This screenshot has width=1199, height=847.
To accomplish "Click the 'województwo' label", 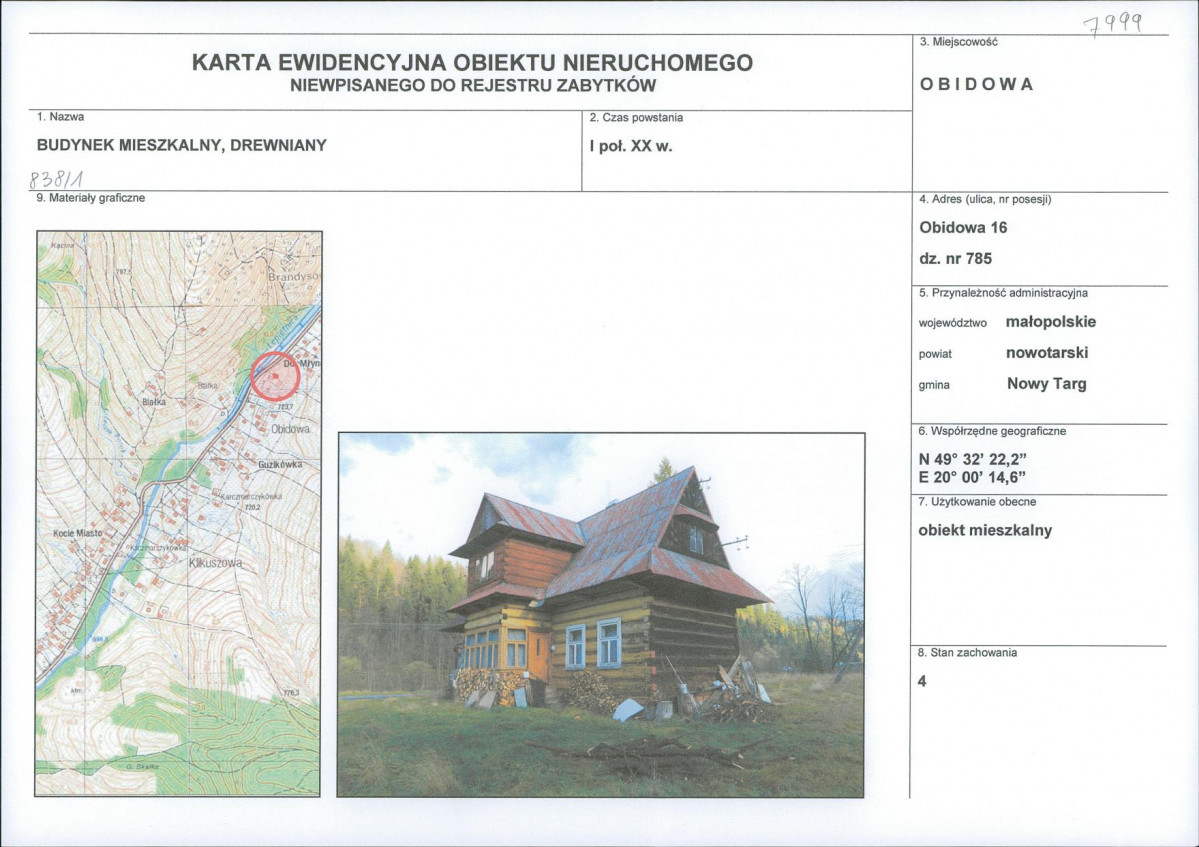I will pos(952,323).
